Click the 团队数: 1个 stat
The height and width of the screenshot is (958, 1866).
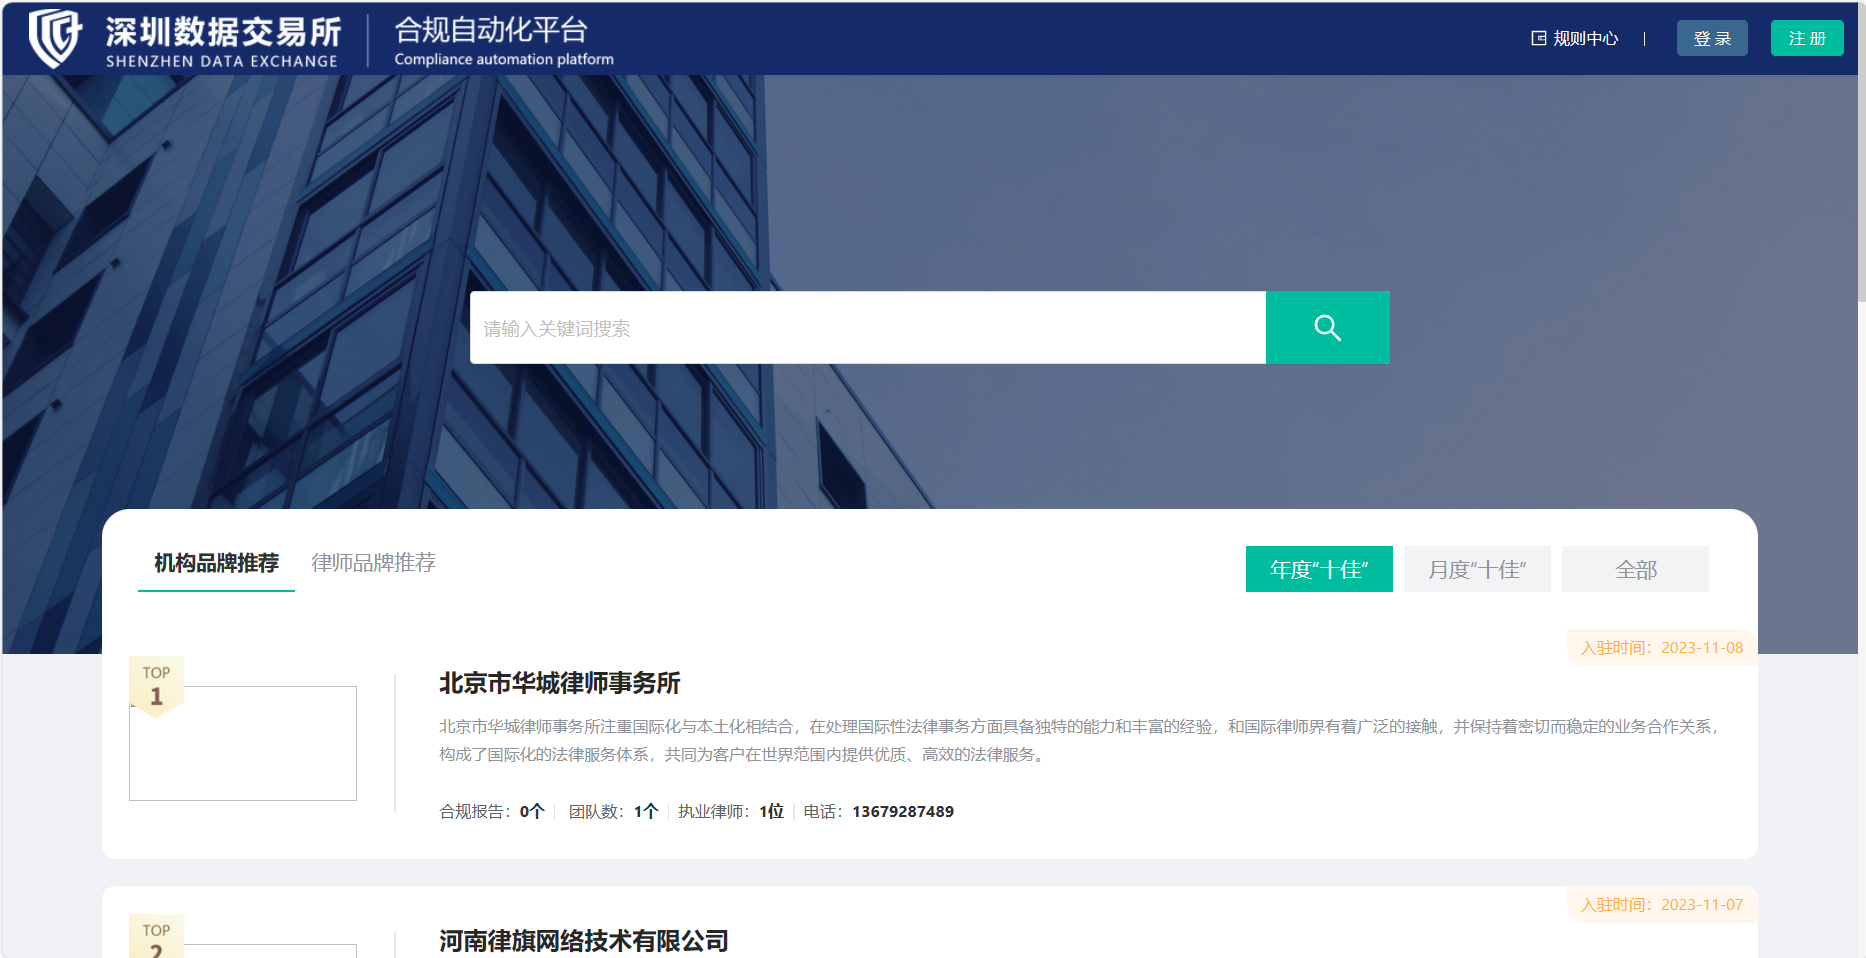tap(613, 811)
